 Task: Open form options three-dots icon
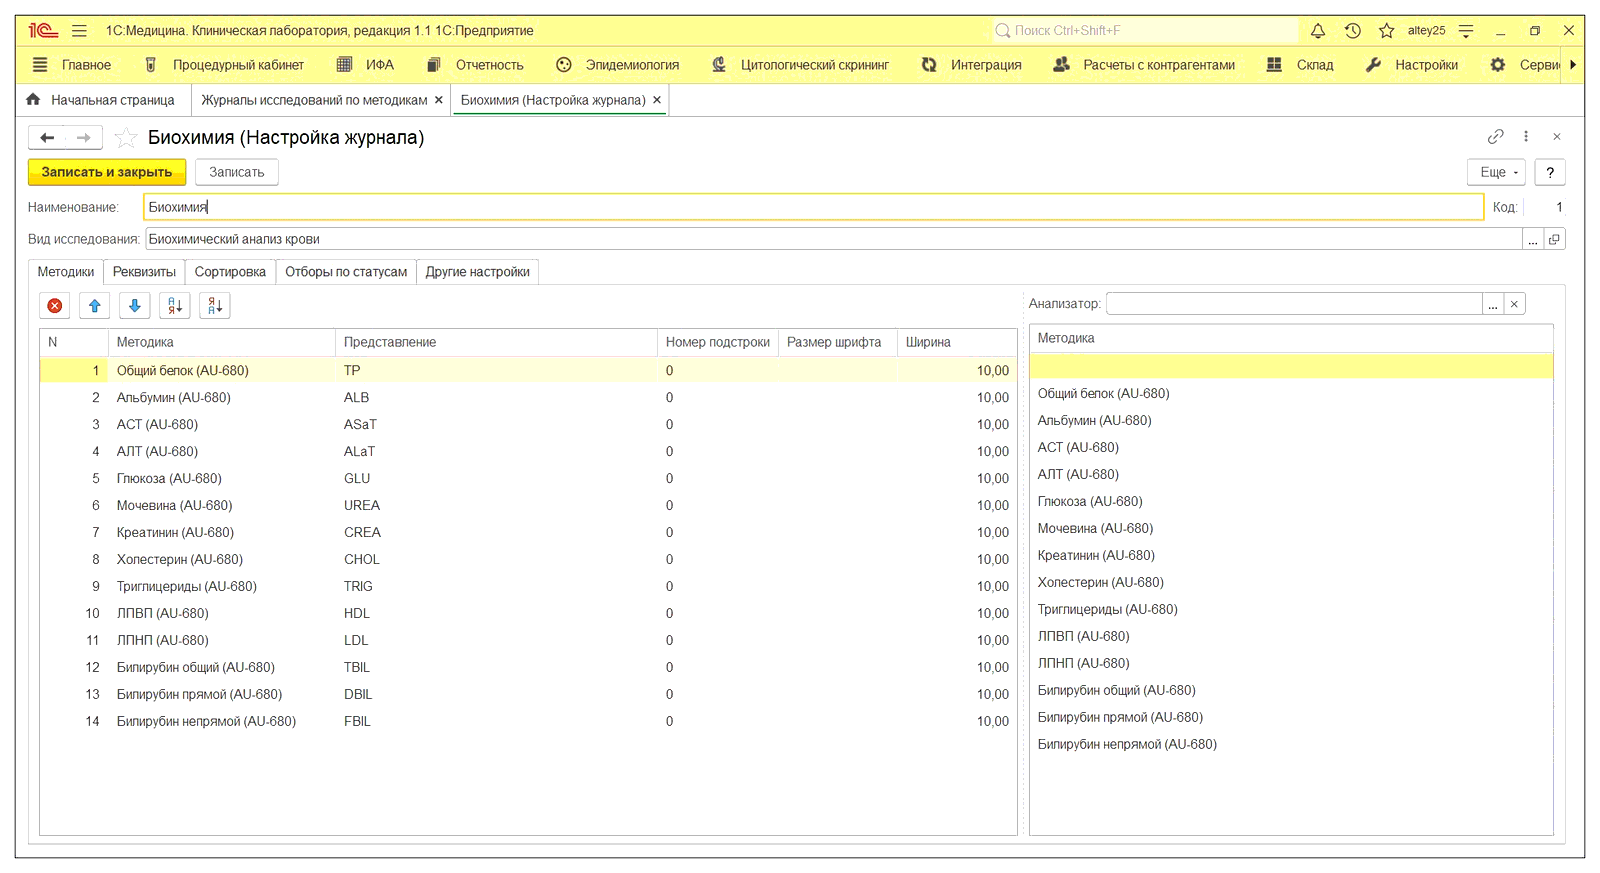coord(1526,137)
